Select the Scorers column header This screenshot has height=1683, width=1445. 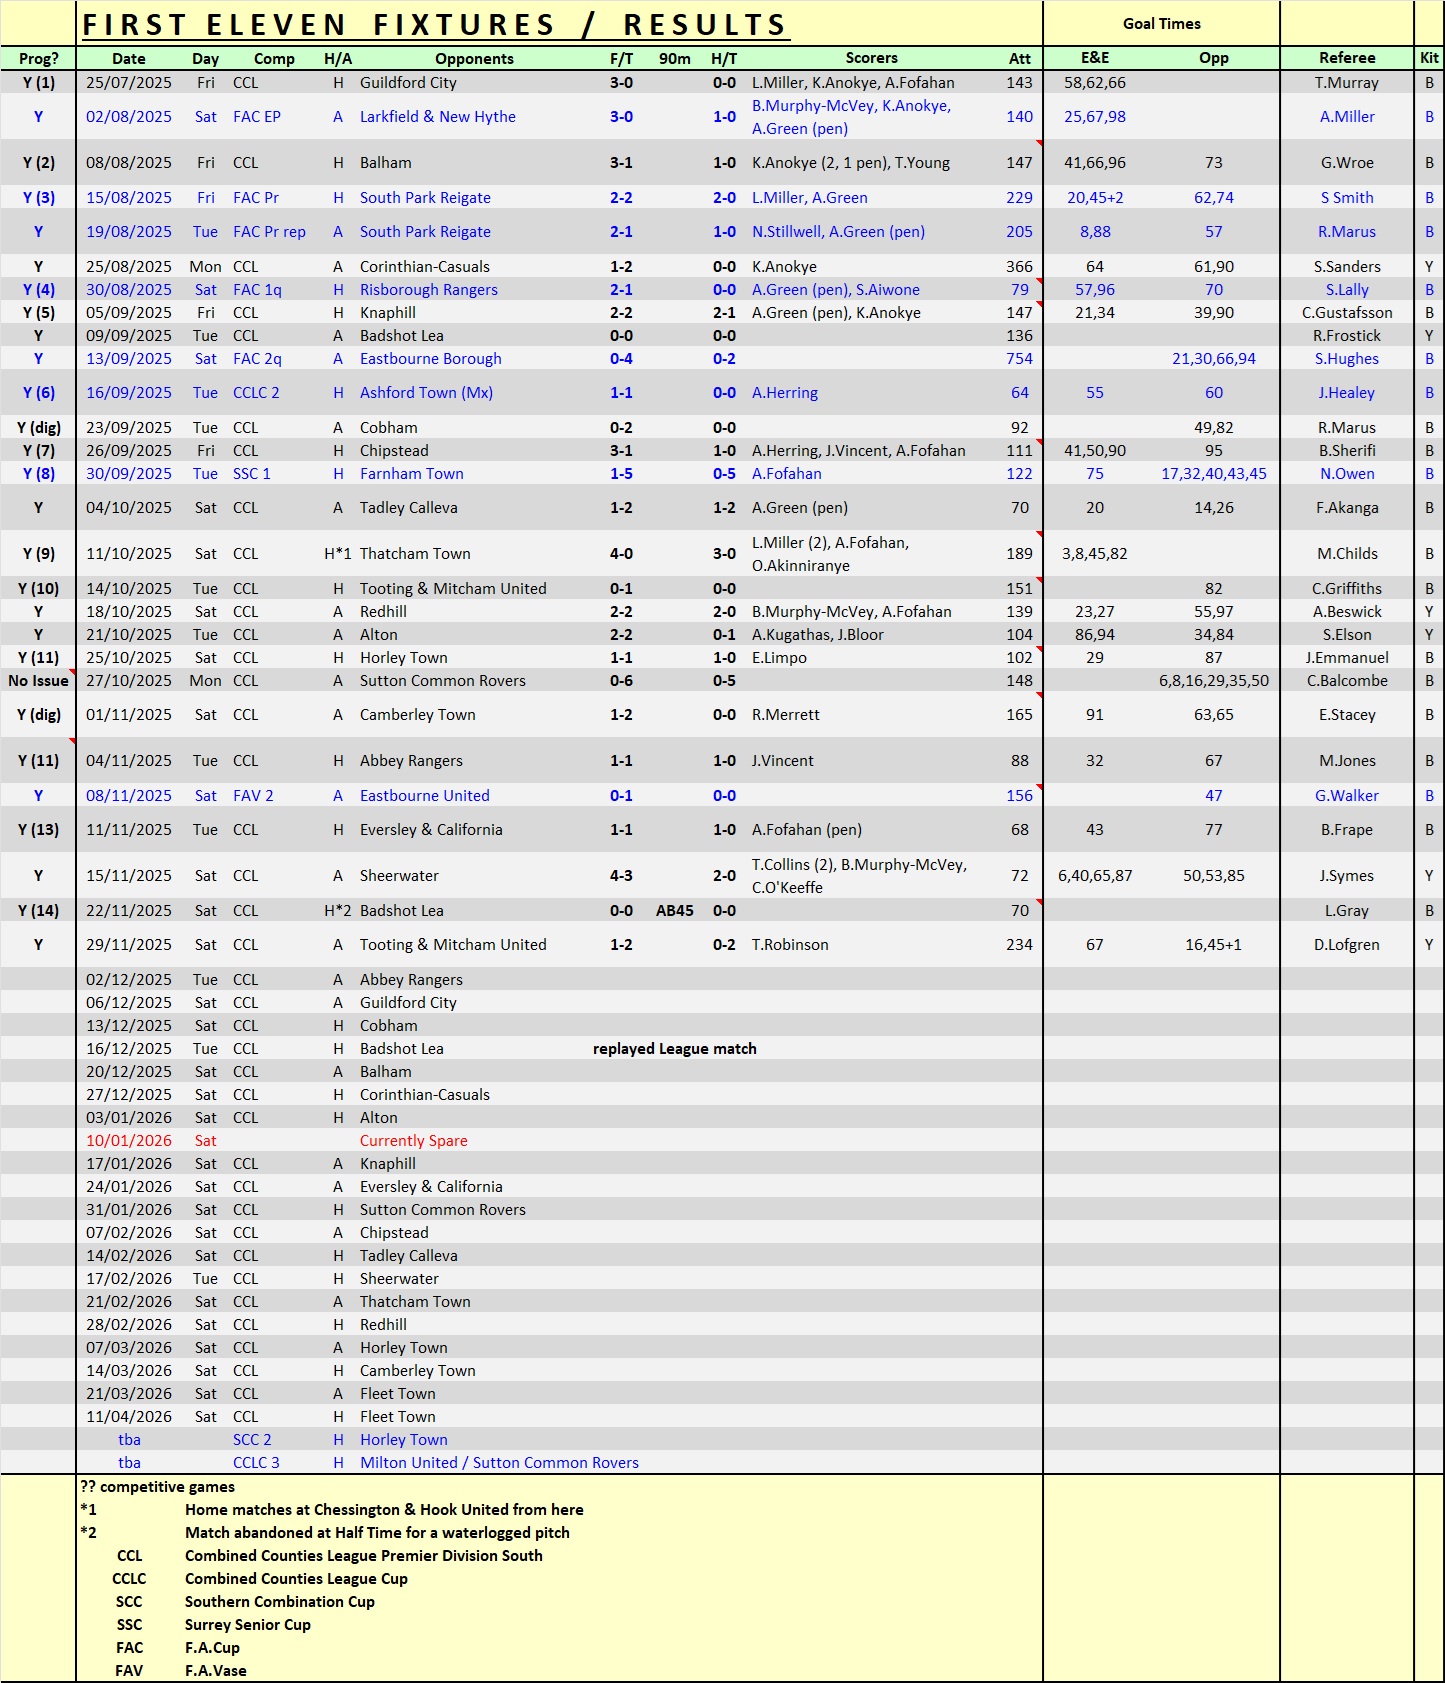(x=871, y=58)
